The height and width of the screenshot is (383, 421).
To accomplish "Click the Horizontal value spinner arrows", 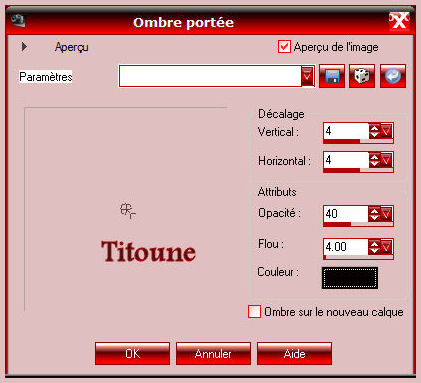I will click(374, 160).
